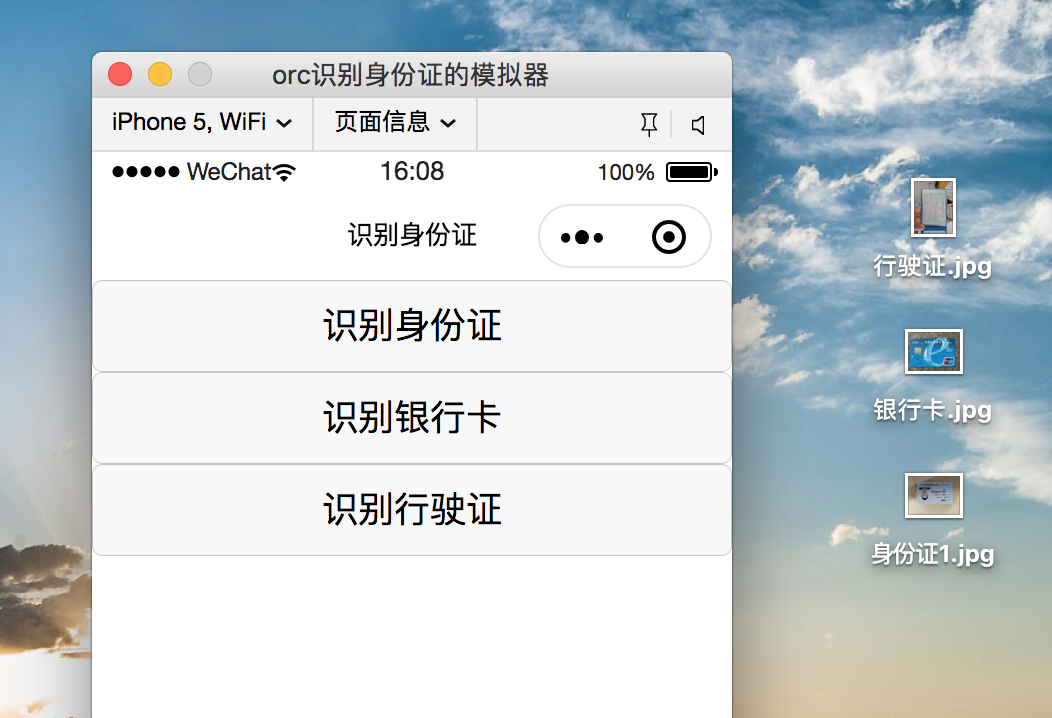Viewport: 1052px width, 718px height.
Task: Close the simulator window with red button
Action: coord(120,74)
